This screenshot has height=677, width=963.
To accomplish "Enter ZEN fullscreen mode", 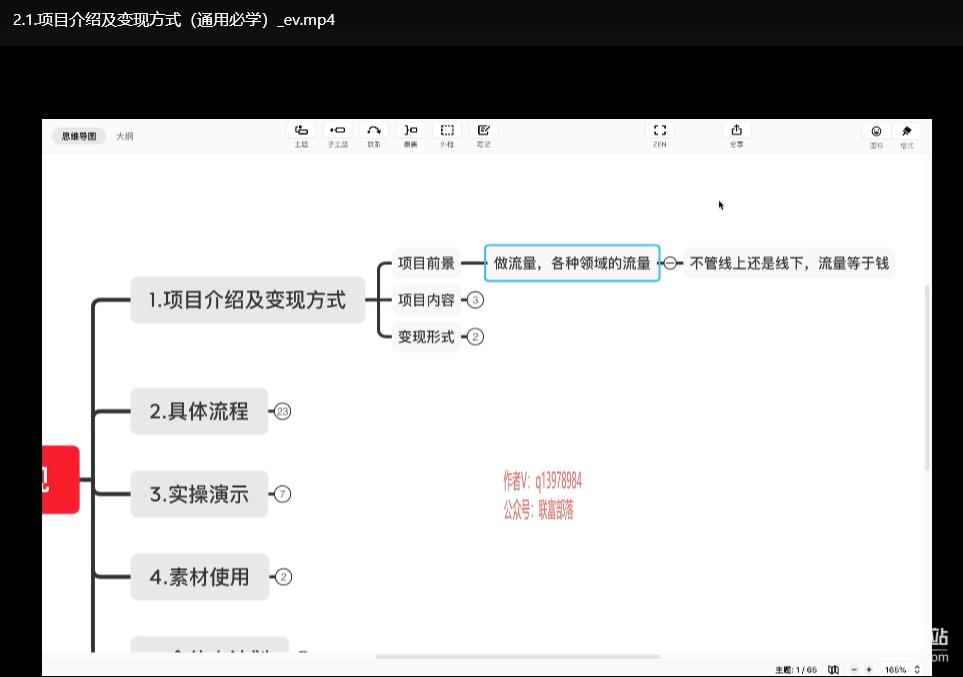I will coord(659,131).
